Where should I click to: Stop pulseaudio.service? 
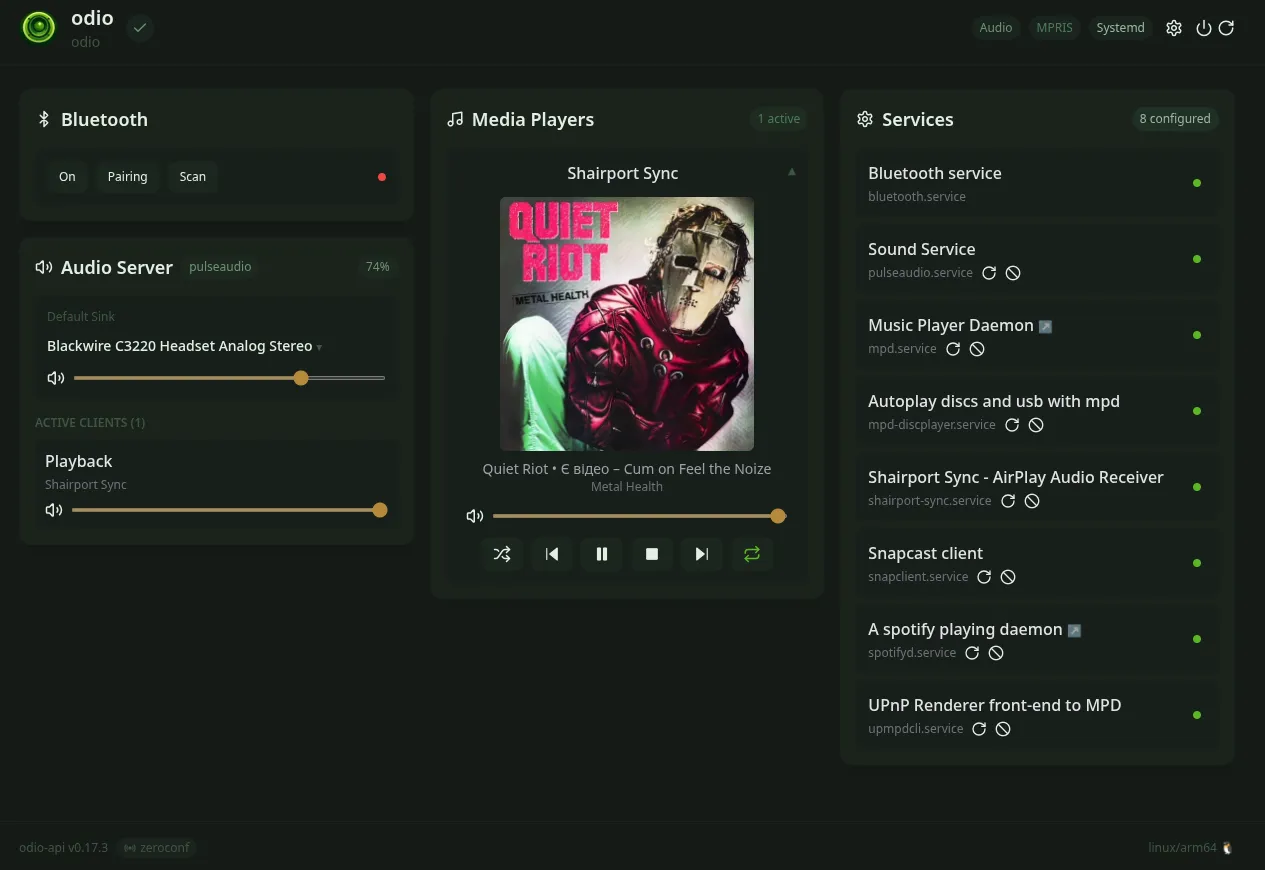(x=1013, y=273)
